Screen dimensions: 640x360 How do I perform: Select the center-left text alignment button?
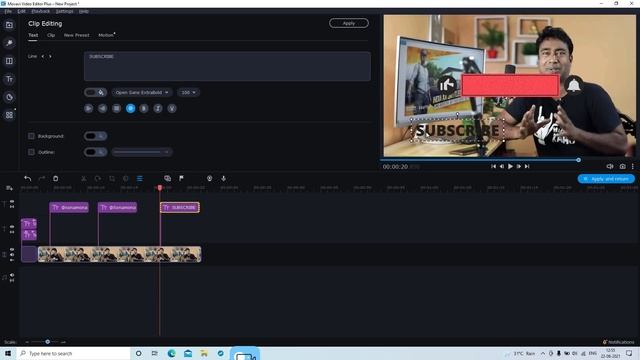click(x=102, y=109)
